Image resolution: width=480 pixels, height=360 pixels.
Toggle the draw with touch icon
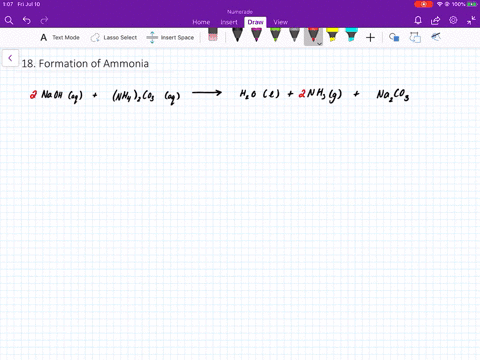tap(436, 37)
